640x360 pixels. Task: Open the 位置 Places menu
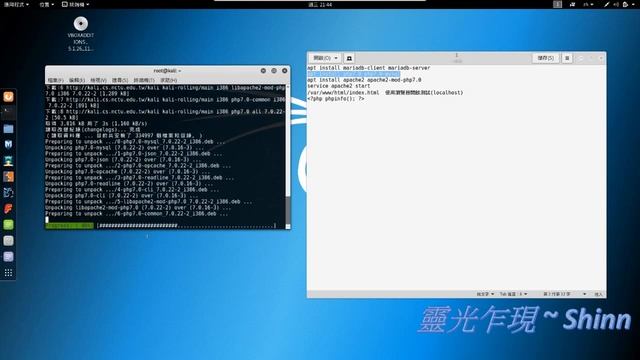(x=47, y=4)
